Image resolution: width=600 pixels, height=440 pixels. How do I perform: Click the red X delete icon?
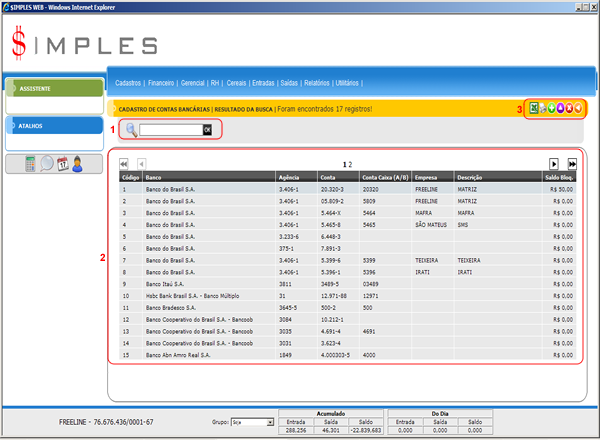pos(571,108)
